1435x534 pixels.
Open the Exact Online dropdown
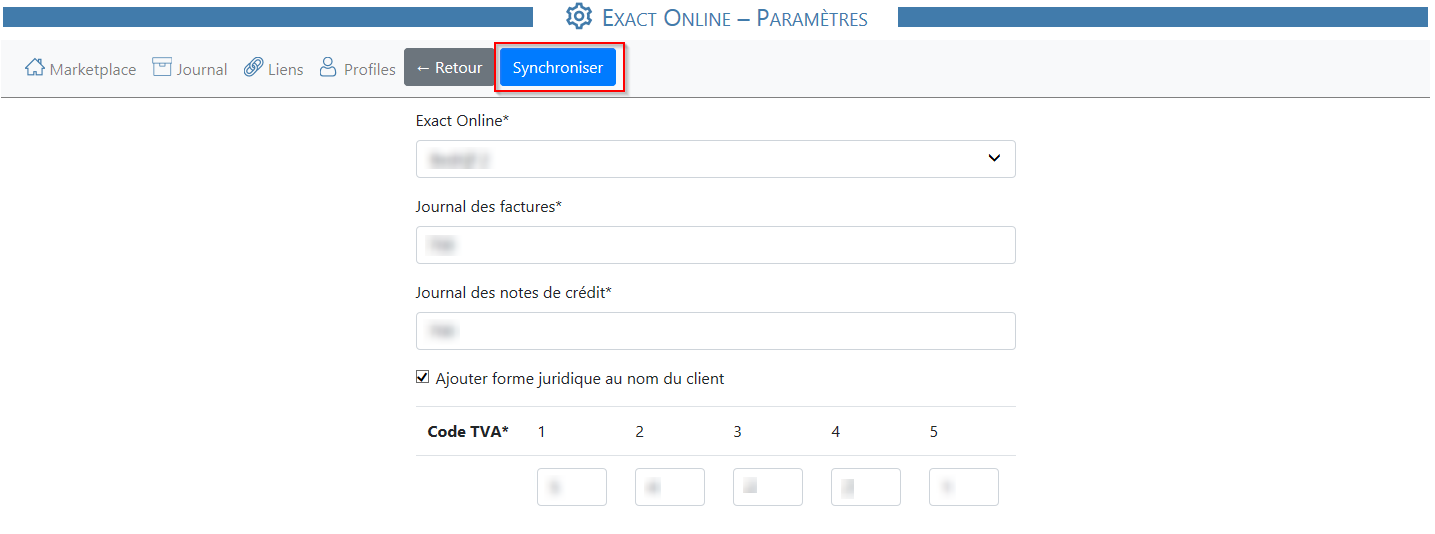tap(715, 159)
